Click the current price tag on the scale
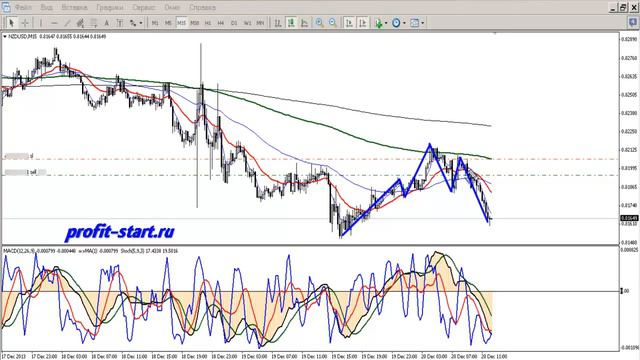Viewport: 640px width, 360px height. [x=629, y=218]
